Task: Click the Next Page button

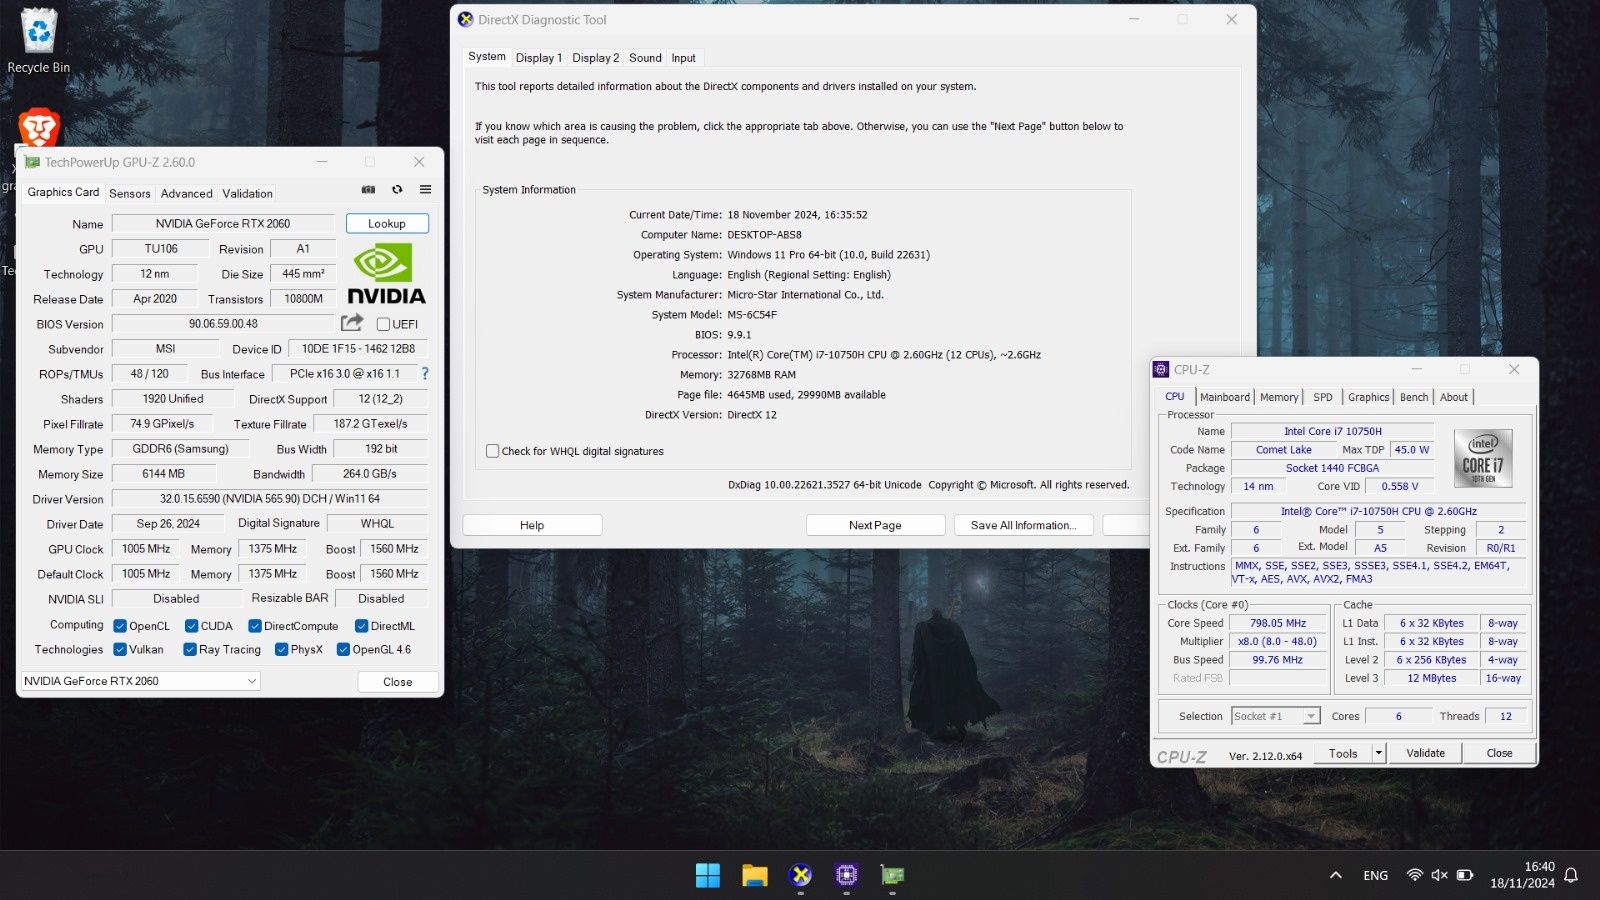Action: 875,525
